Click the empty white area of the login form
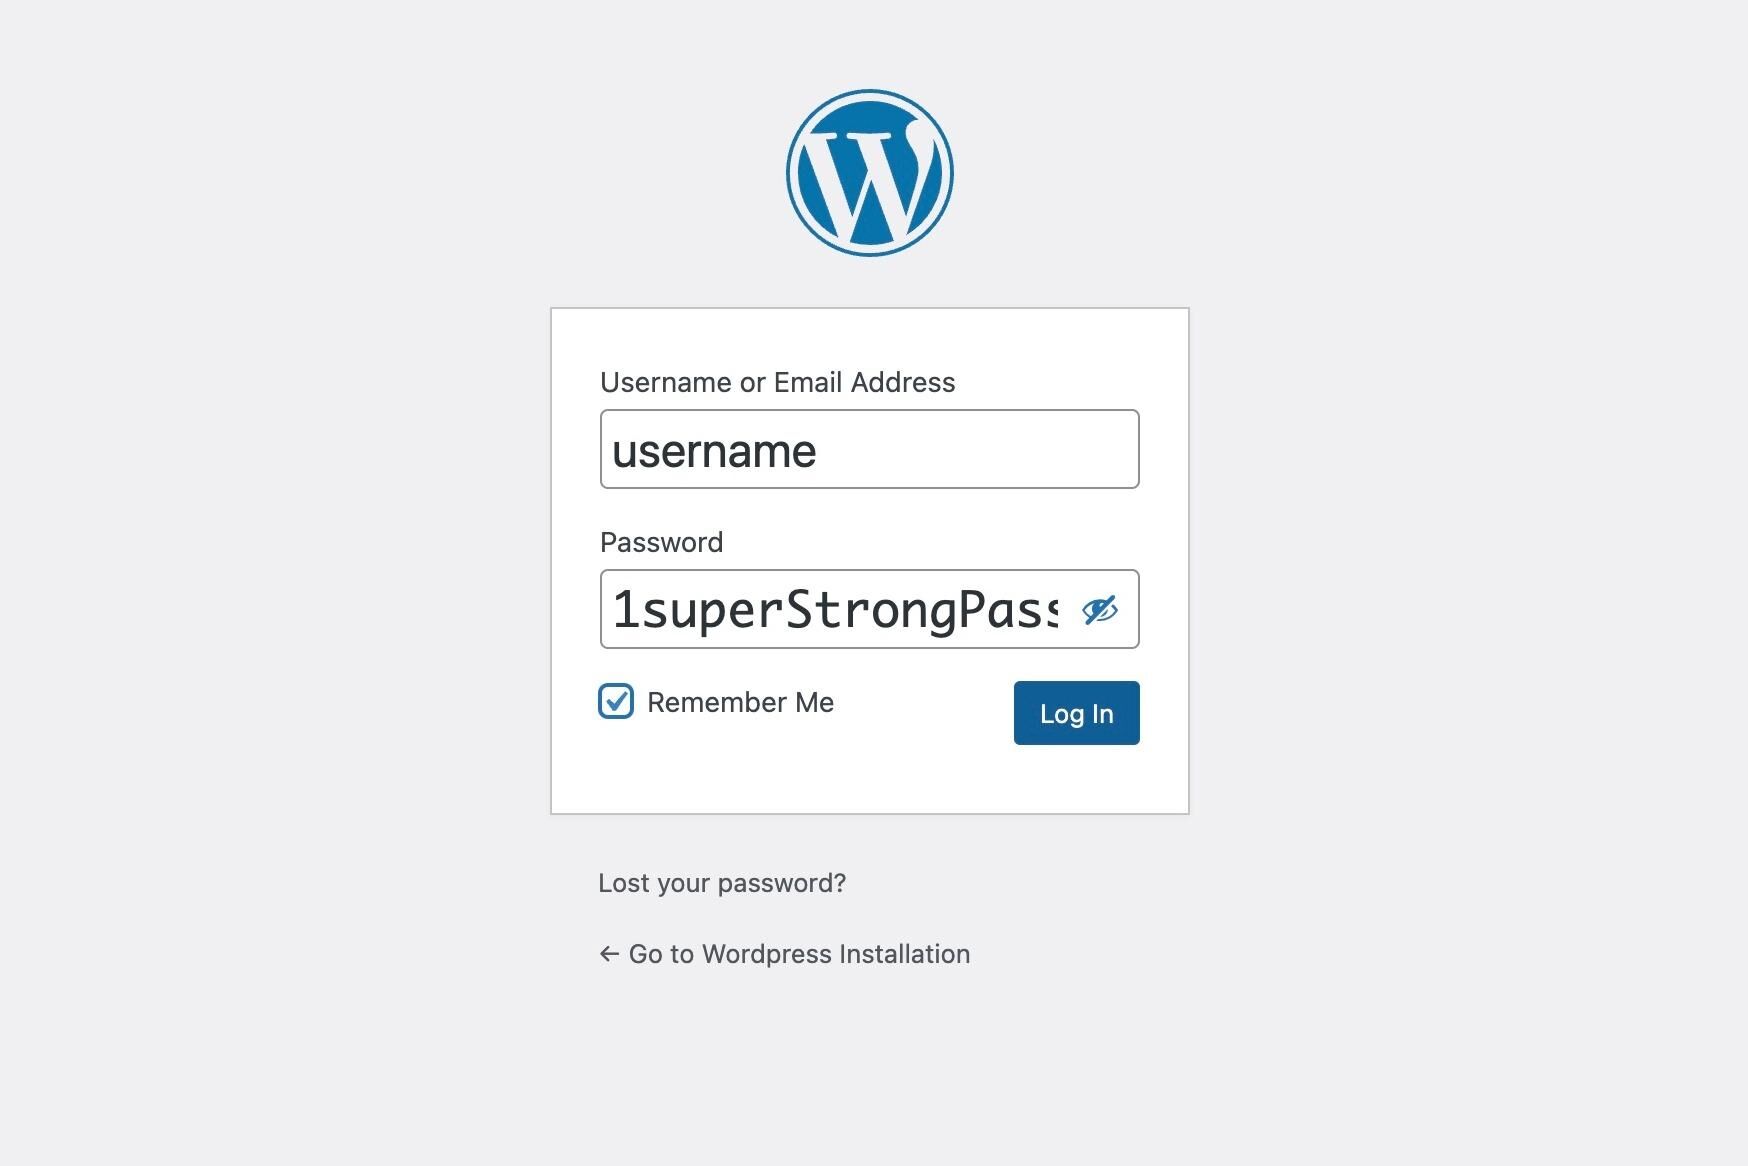The height and width of the screenshot is (1166, 1748). [869, 778]
